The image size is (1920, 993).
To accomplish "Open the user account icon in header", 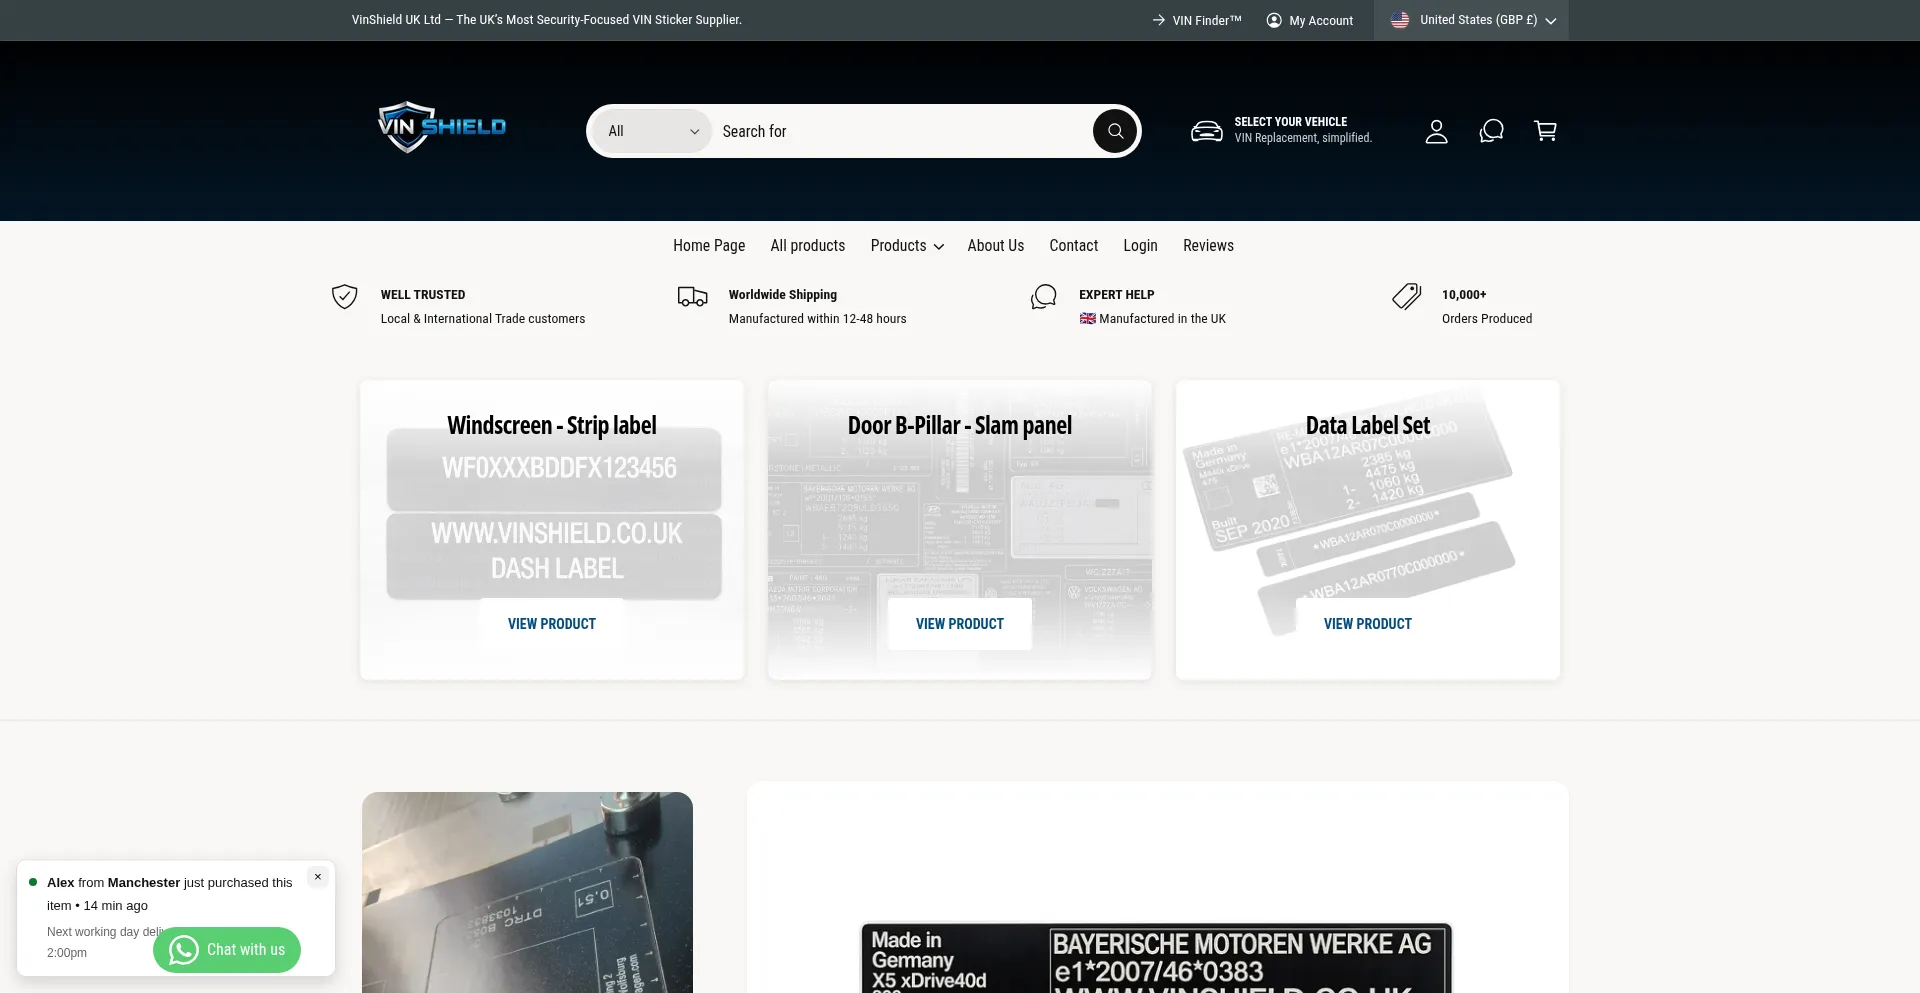I will 1436,131.
